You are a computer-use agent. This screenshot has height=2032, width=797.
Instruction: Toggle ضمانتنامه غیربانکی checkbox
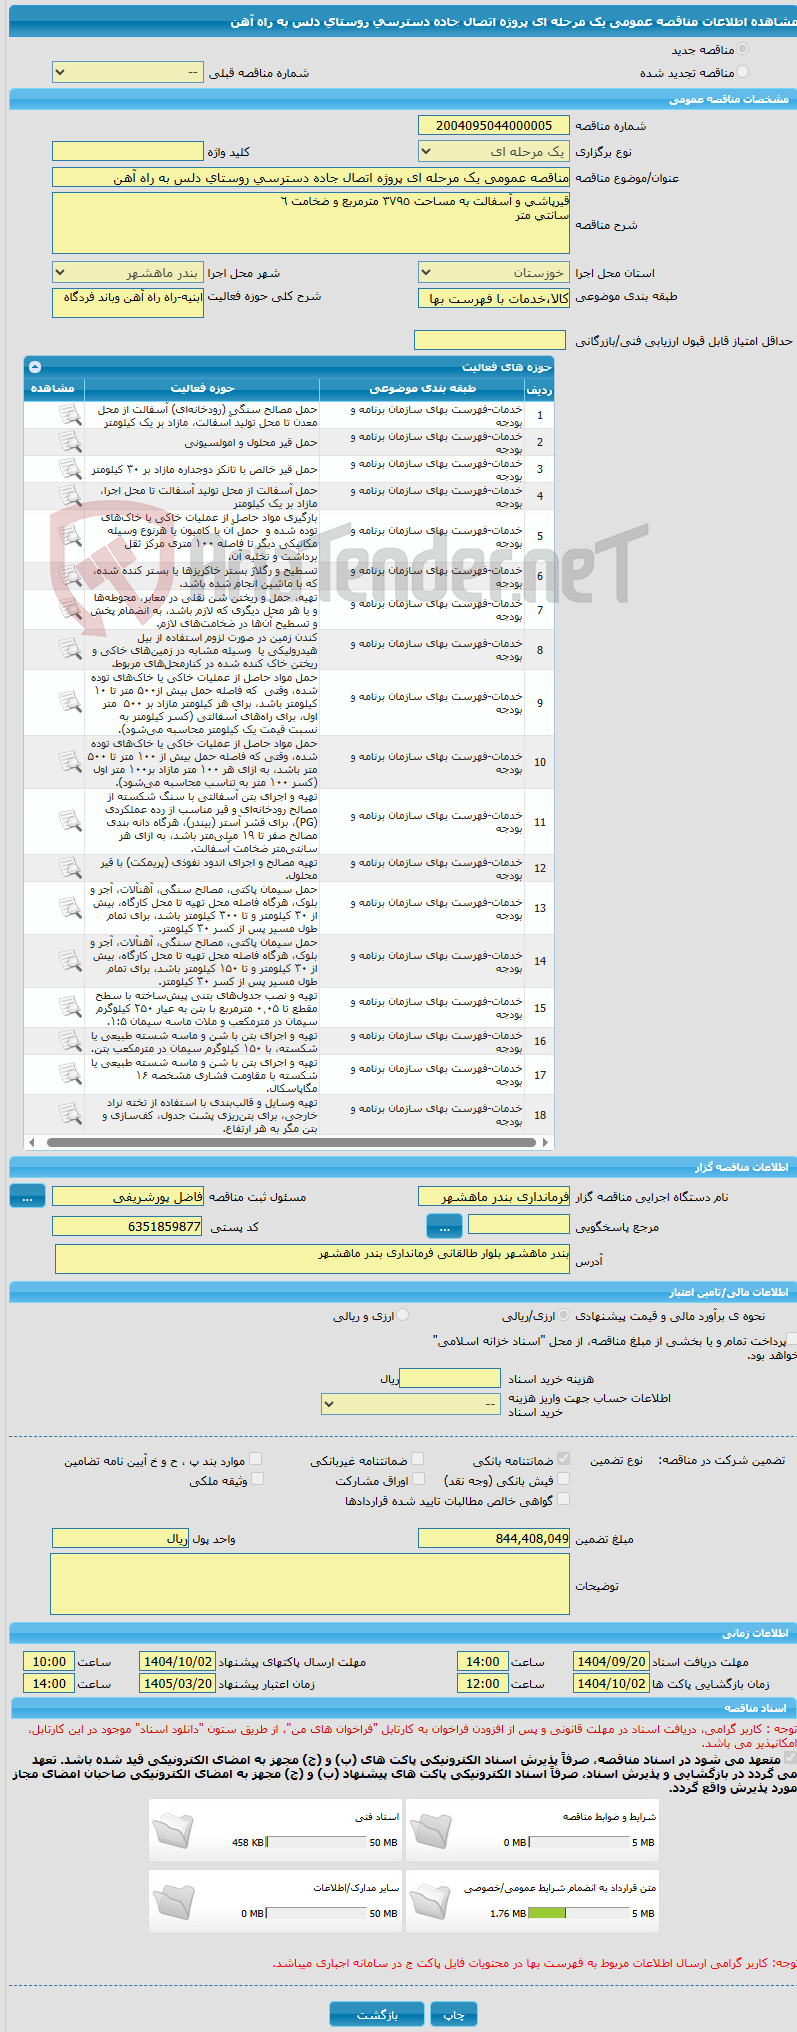pyautogui.click(x=418, y=1459)
